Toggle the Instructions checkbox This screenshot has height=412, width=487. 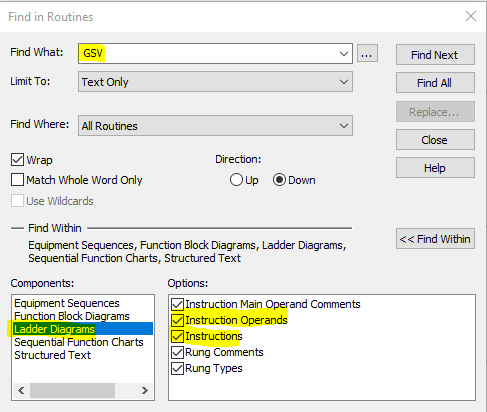[177, 336]
